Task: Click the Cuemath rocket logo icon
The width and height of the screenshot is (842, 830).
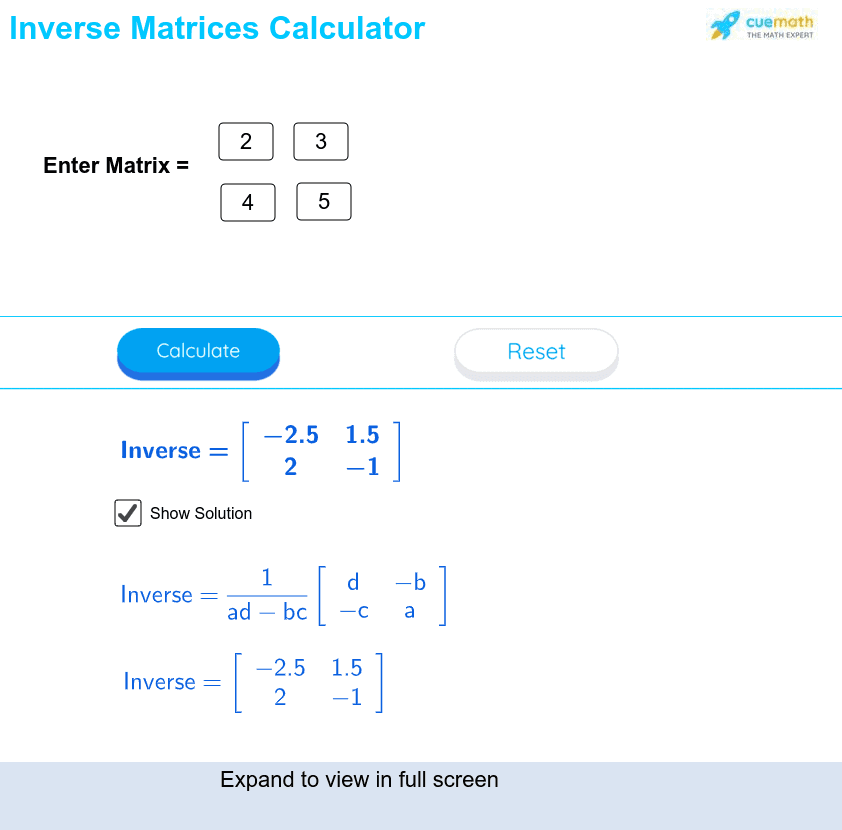Action: 725,25
